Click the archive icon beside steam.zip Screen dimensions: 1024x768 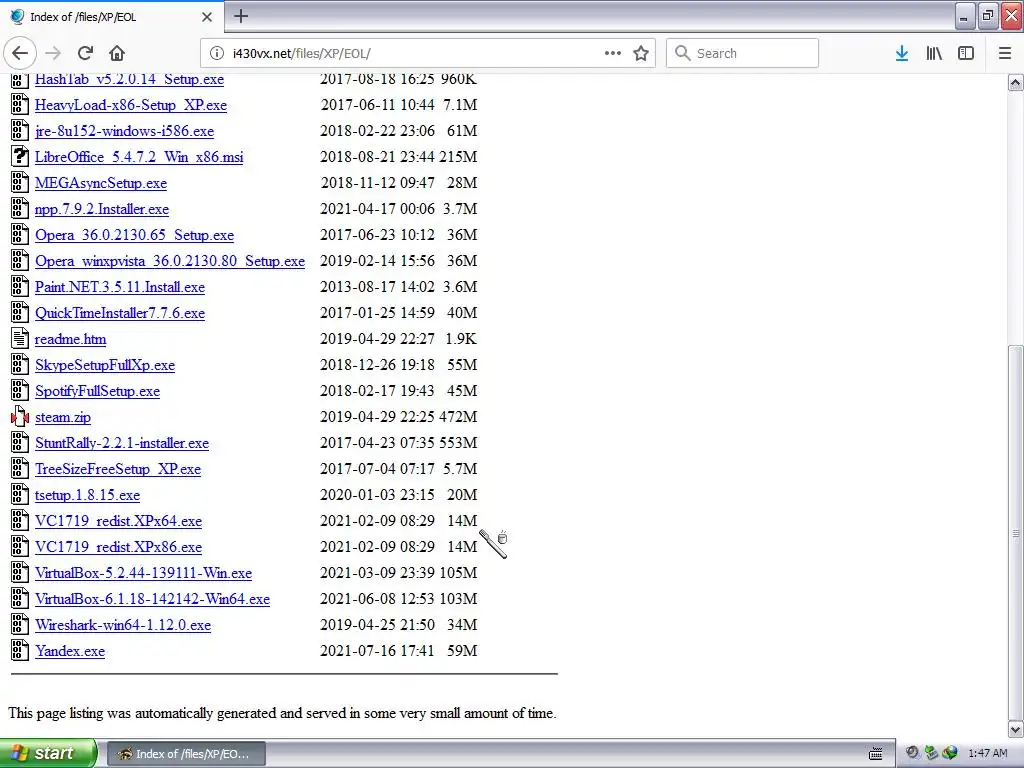point(20,416)
